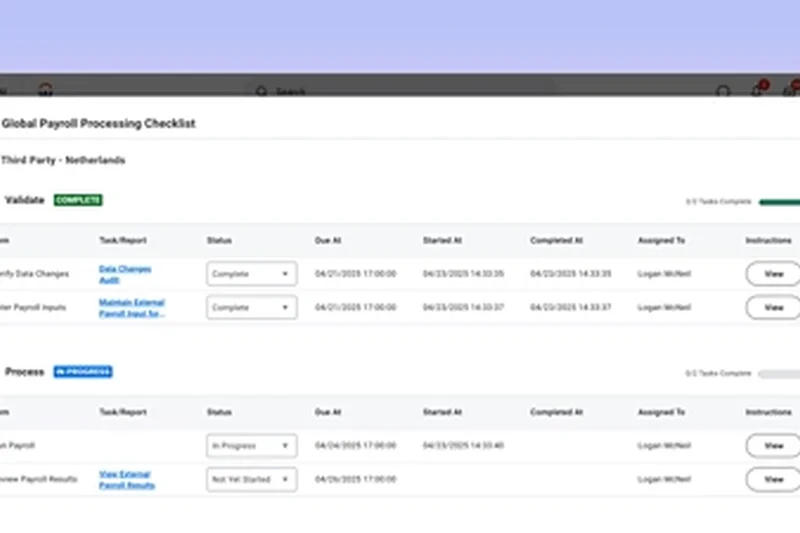Click View button for Verify Data Changes row
Viewport: 800px width, 533px height.
[x=773, y=274]
